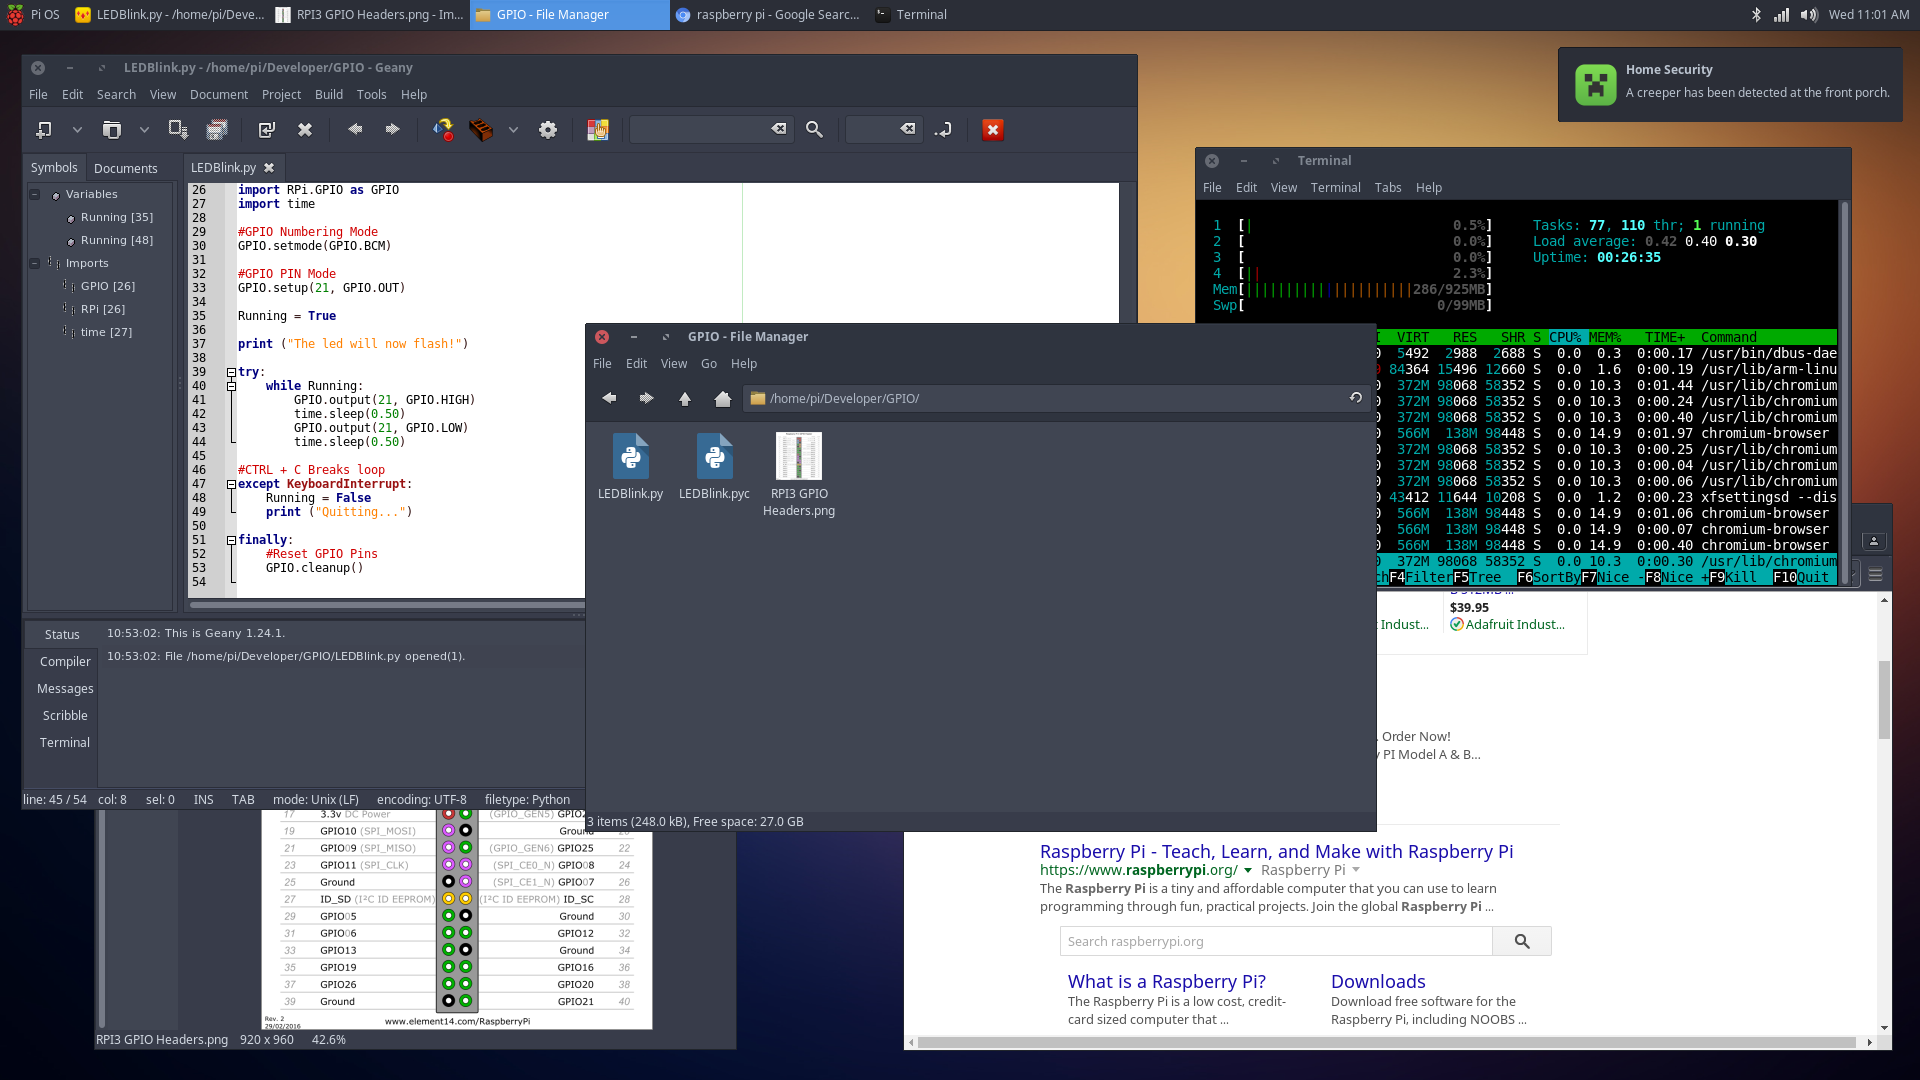The image size is (1920, 1080).
Task: Open dropdown arrow next to New file icon
Action: [x=77, y=130]
